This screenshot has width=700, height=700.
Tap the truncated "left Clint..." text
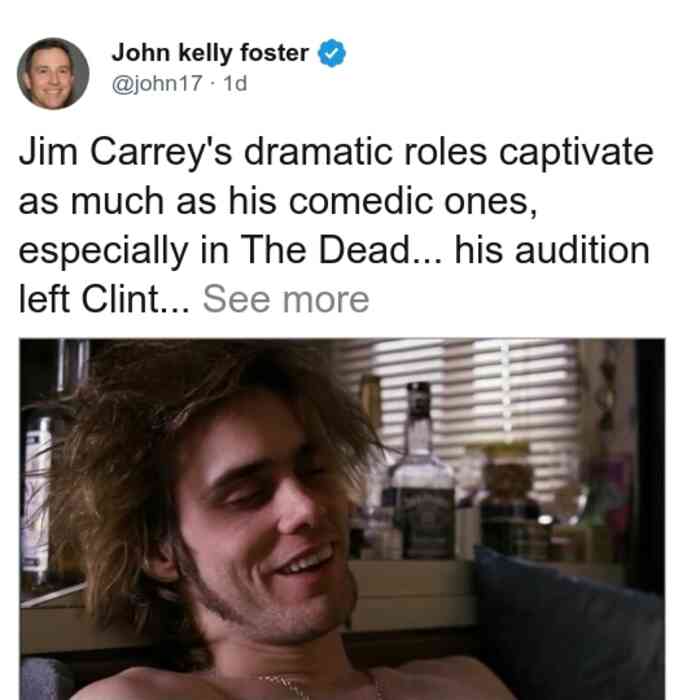click(x=104, y=299)
